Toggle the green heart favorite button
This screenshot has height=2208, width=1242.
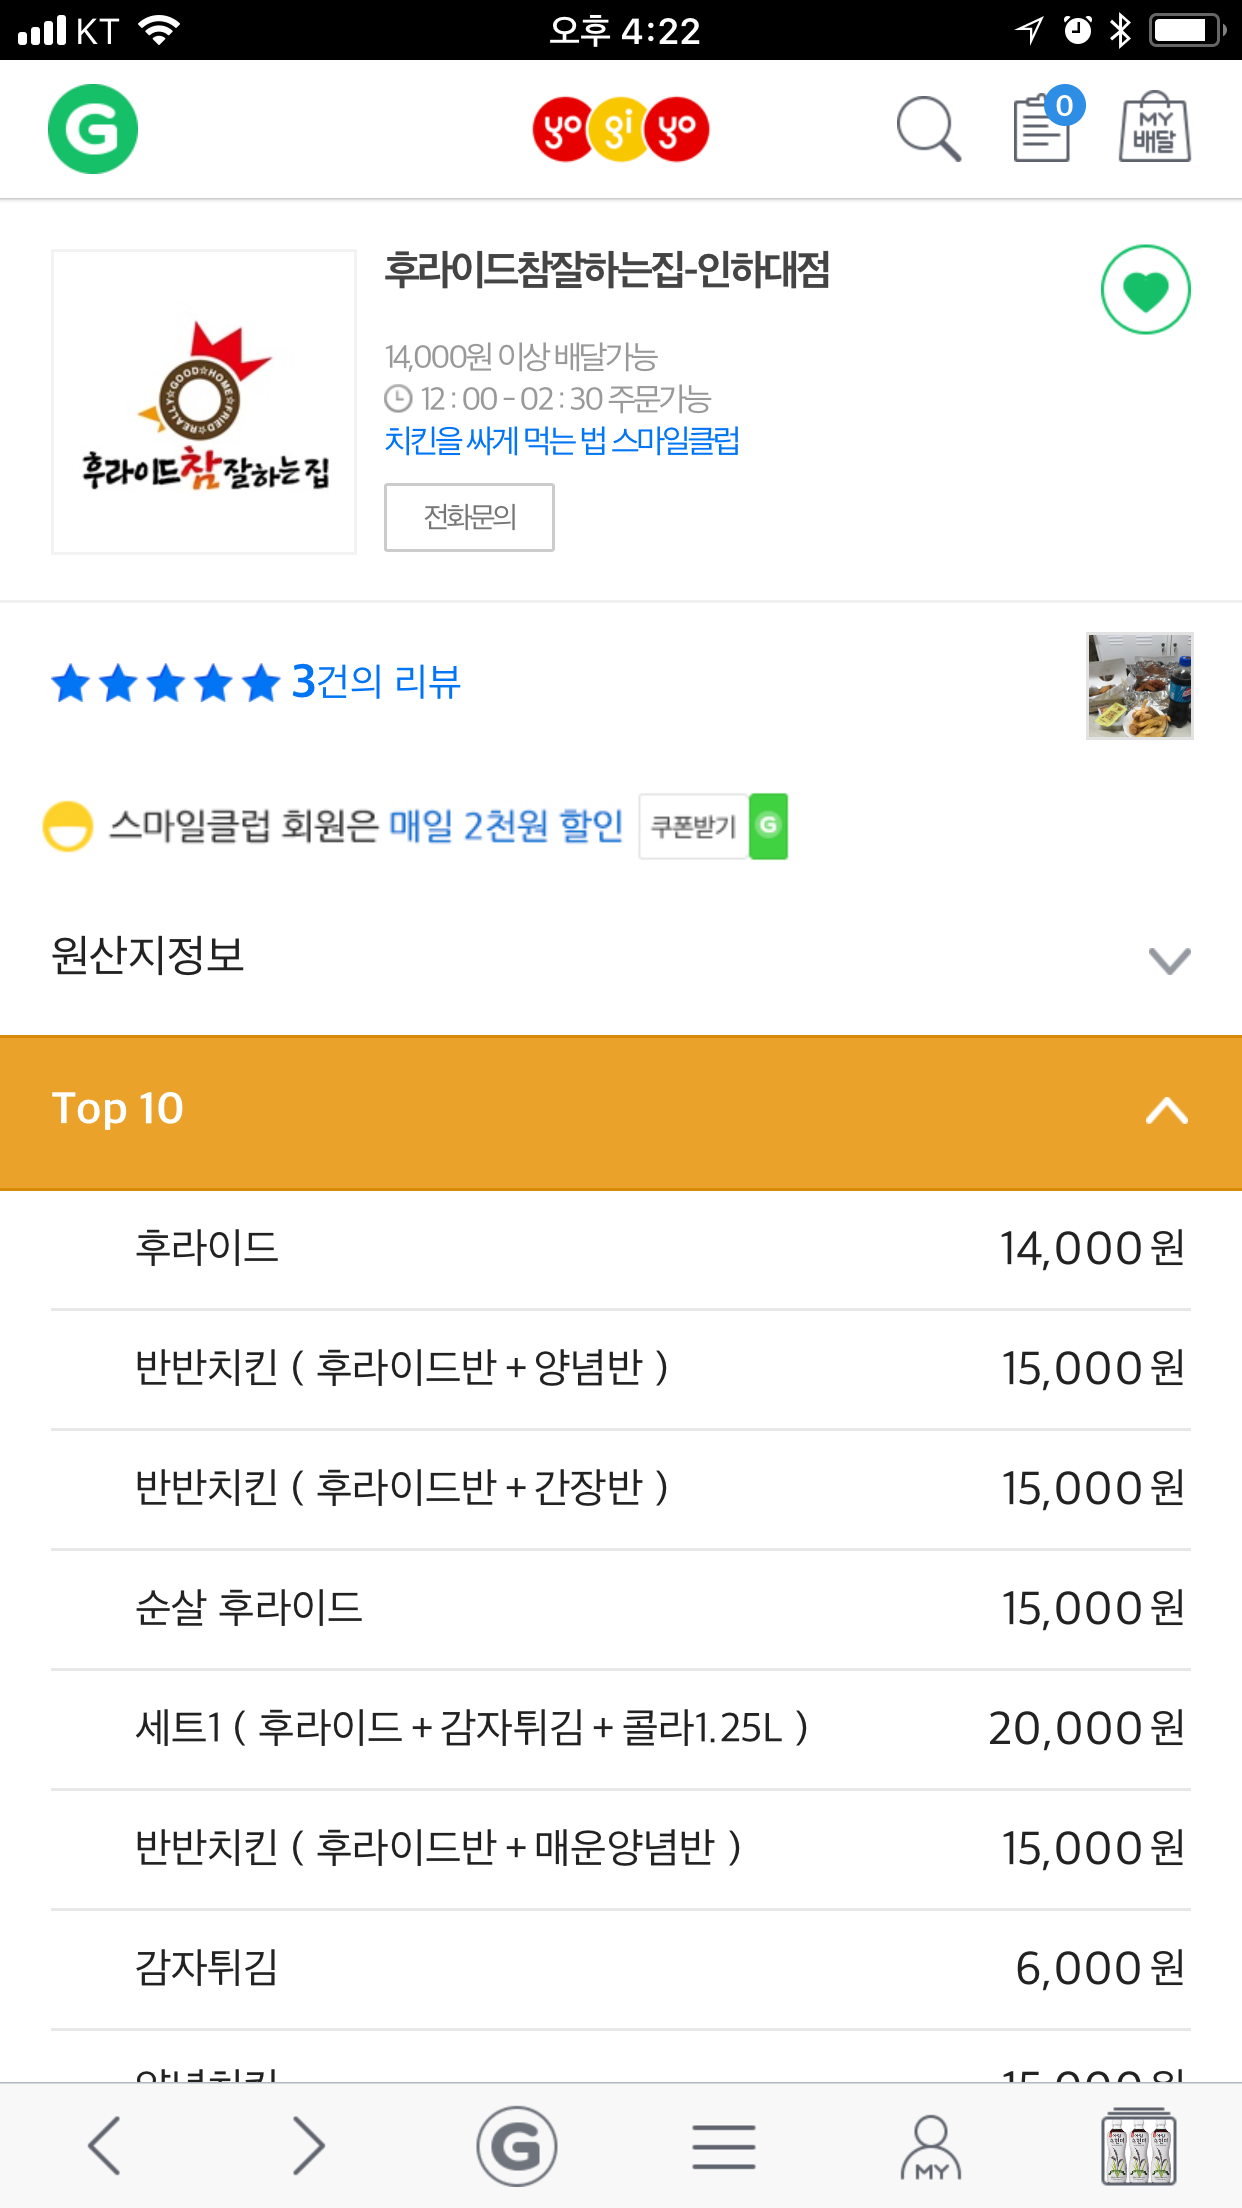[x=1145, y=290]
